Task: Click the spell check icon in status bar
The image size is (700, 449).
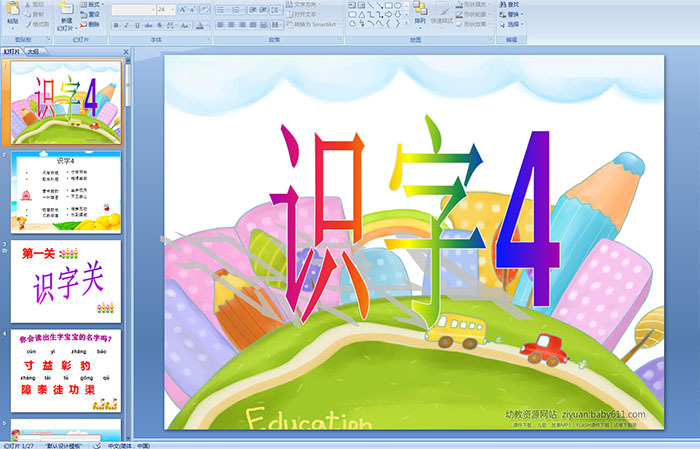Action: (x=96, y=445)
